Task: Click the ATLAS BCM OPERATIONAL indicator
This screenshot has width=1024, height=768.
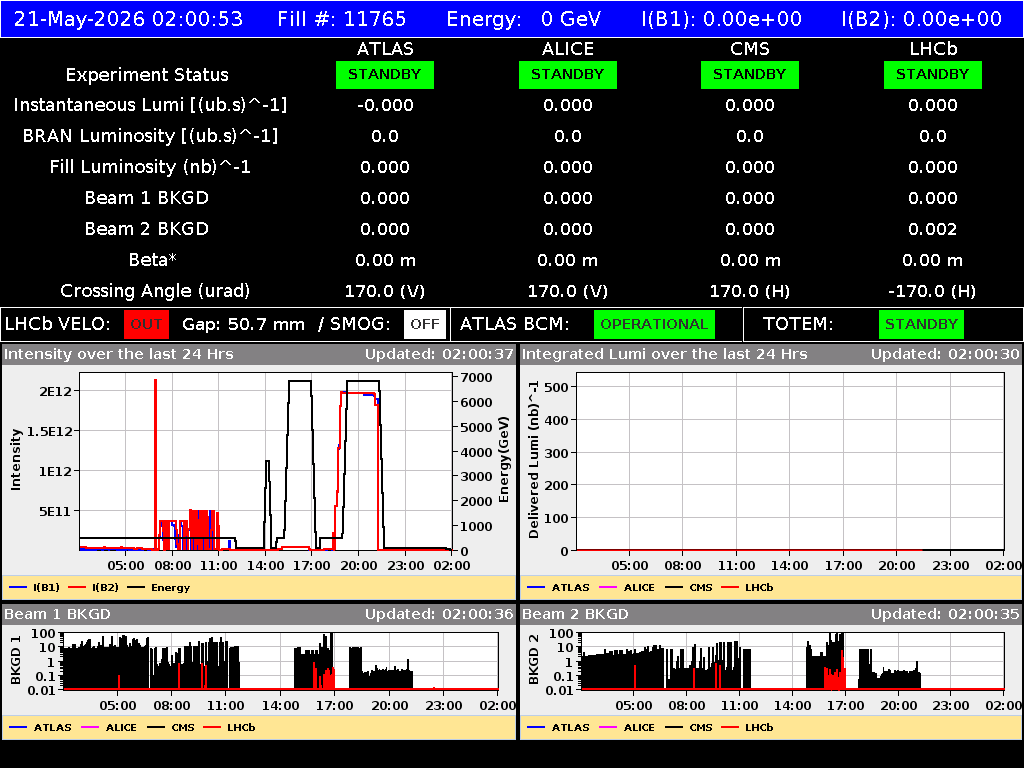Action: coord(654,324)
